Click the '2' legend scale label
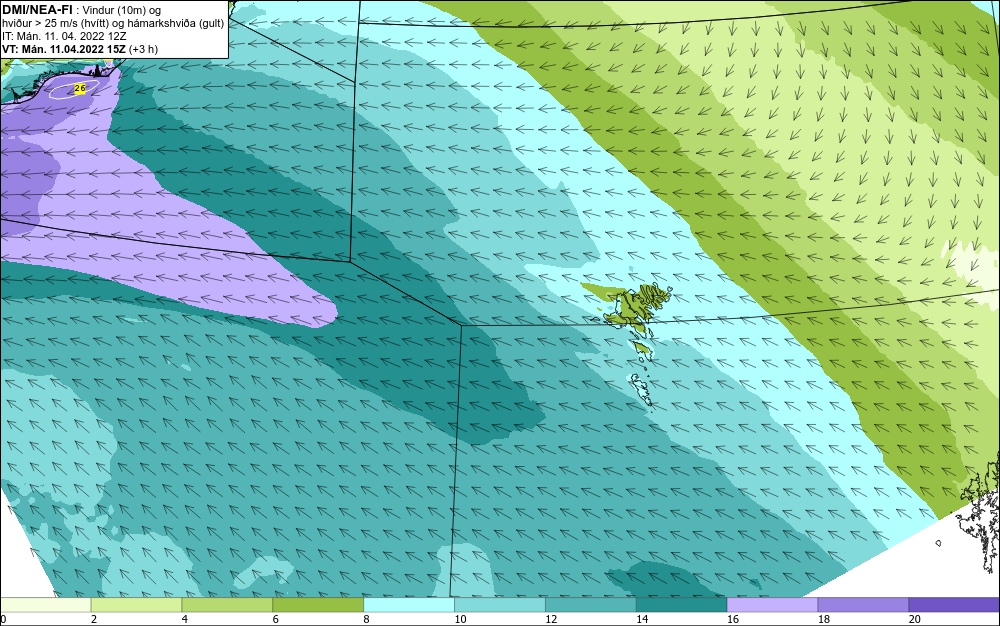 pos(94,619)
